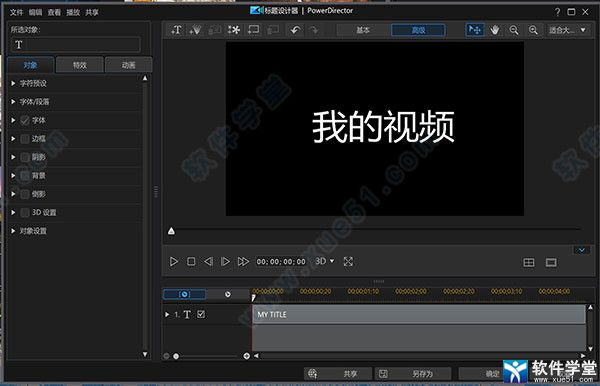Viewport: 600px width, 386px height.
Task: Click the timeline zoom out minus icon
Action: point(166,356)
